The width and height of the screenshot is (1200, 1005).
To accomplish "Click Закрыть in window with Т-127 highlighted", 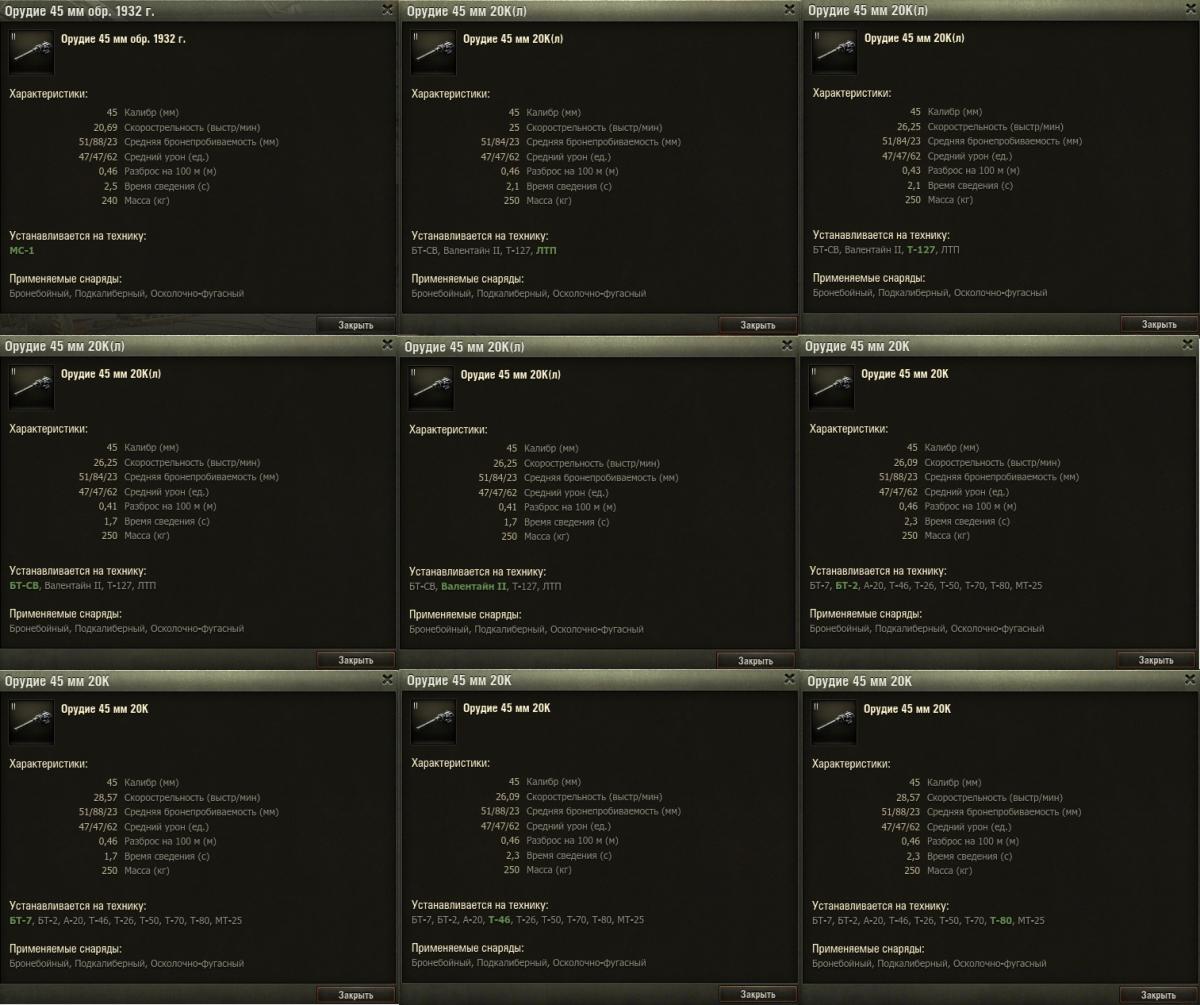I will [x=1159, y=324].
